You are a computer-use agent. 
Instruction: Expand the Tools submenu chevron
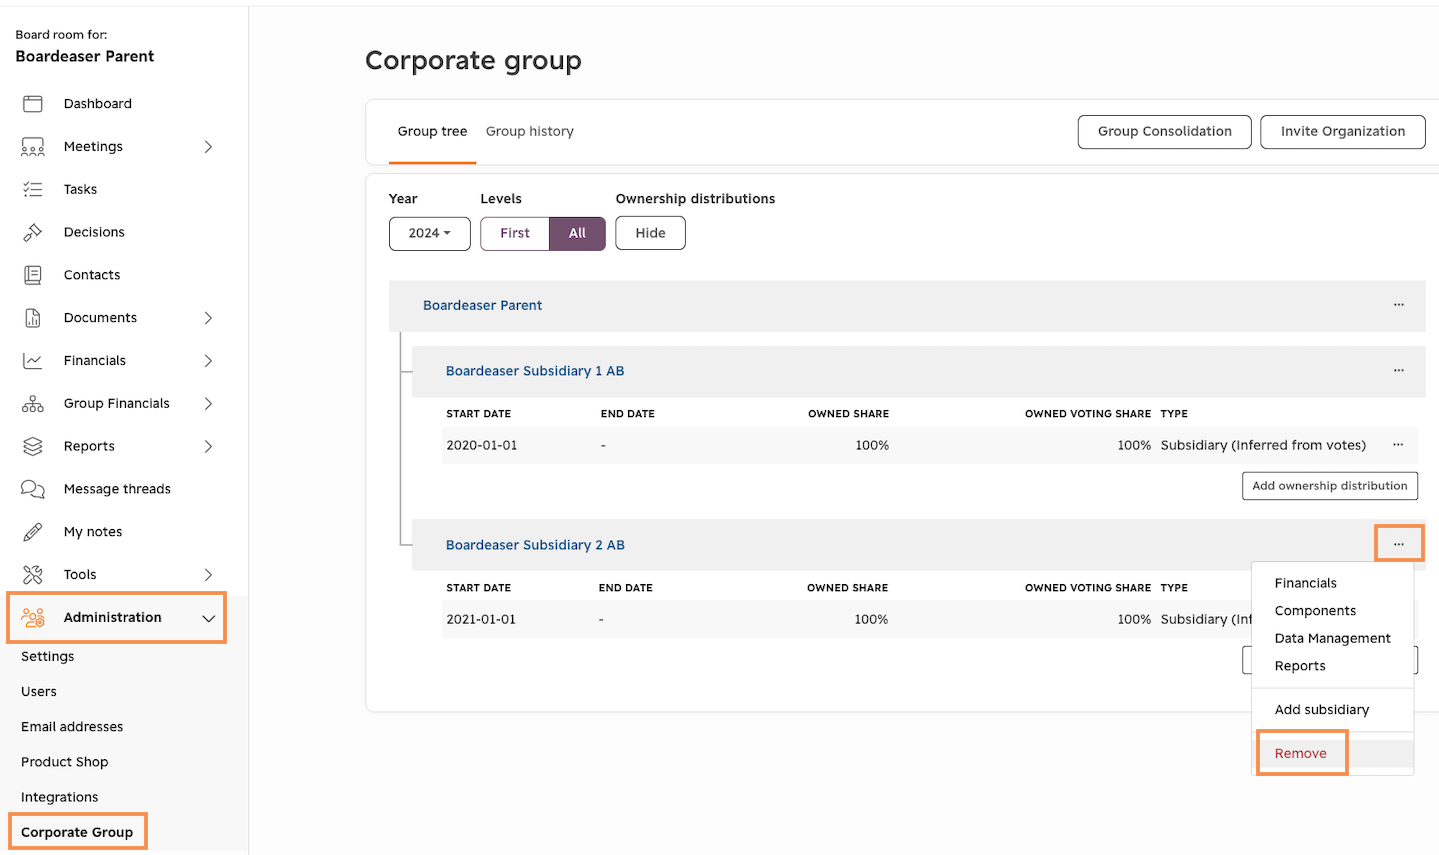point(208,575)
